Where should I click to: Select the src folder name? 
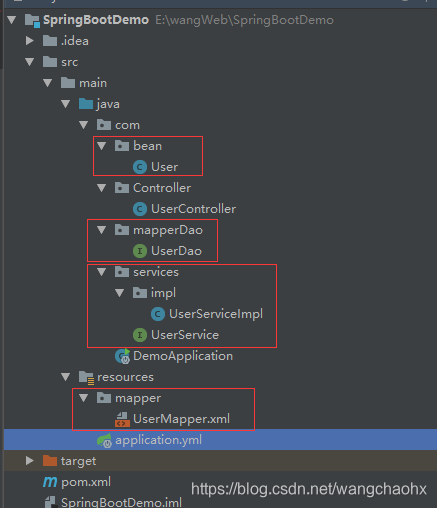(70, 62)
